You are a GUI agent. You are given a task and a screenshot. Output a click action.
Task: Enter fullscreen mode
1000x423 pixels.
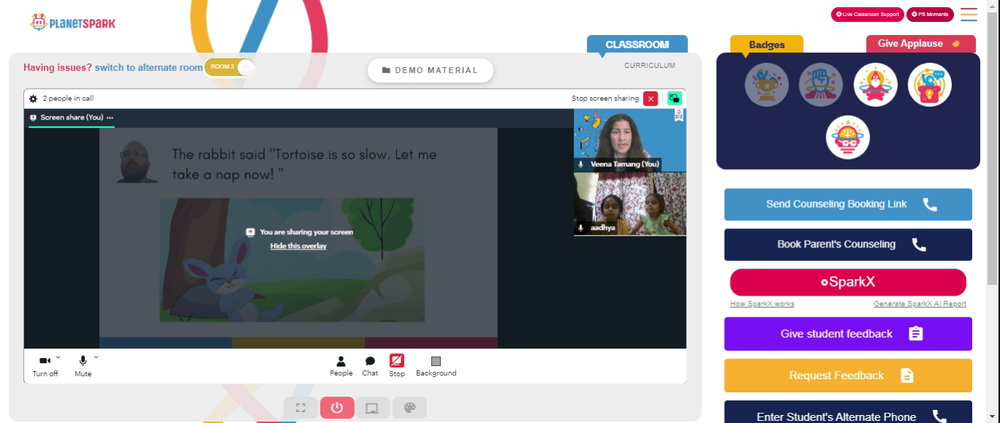[300, 408]
